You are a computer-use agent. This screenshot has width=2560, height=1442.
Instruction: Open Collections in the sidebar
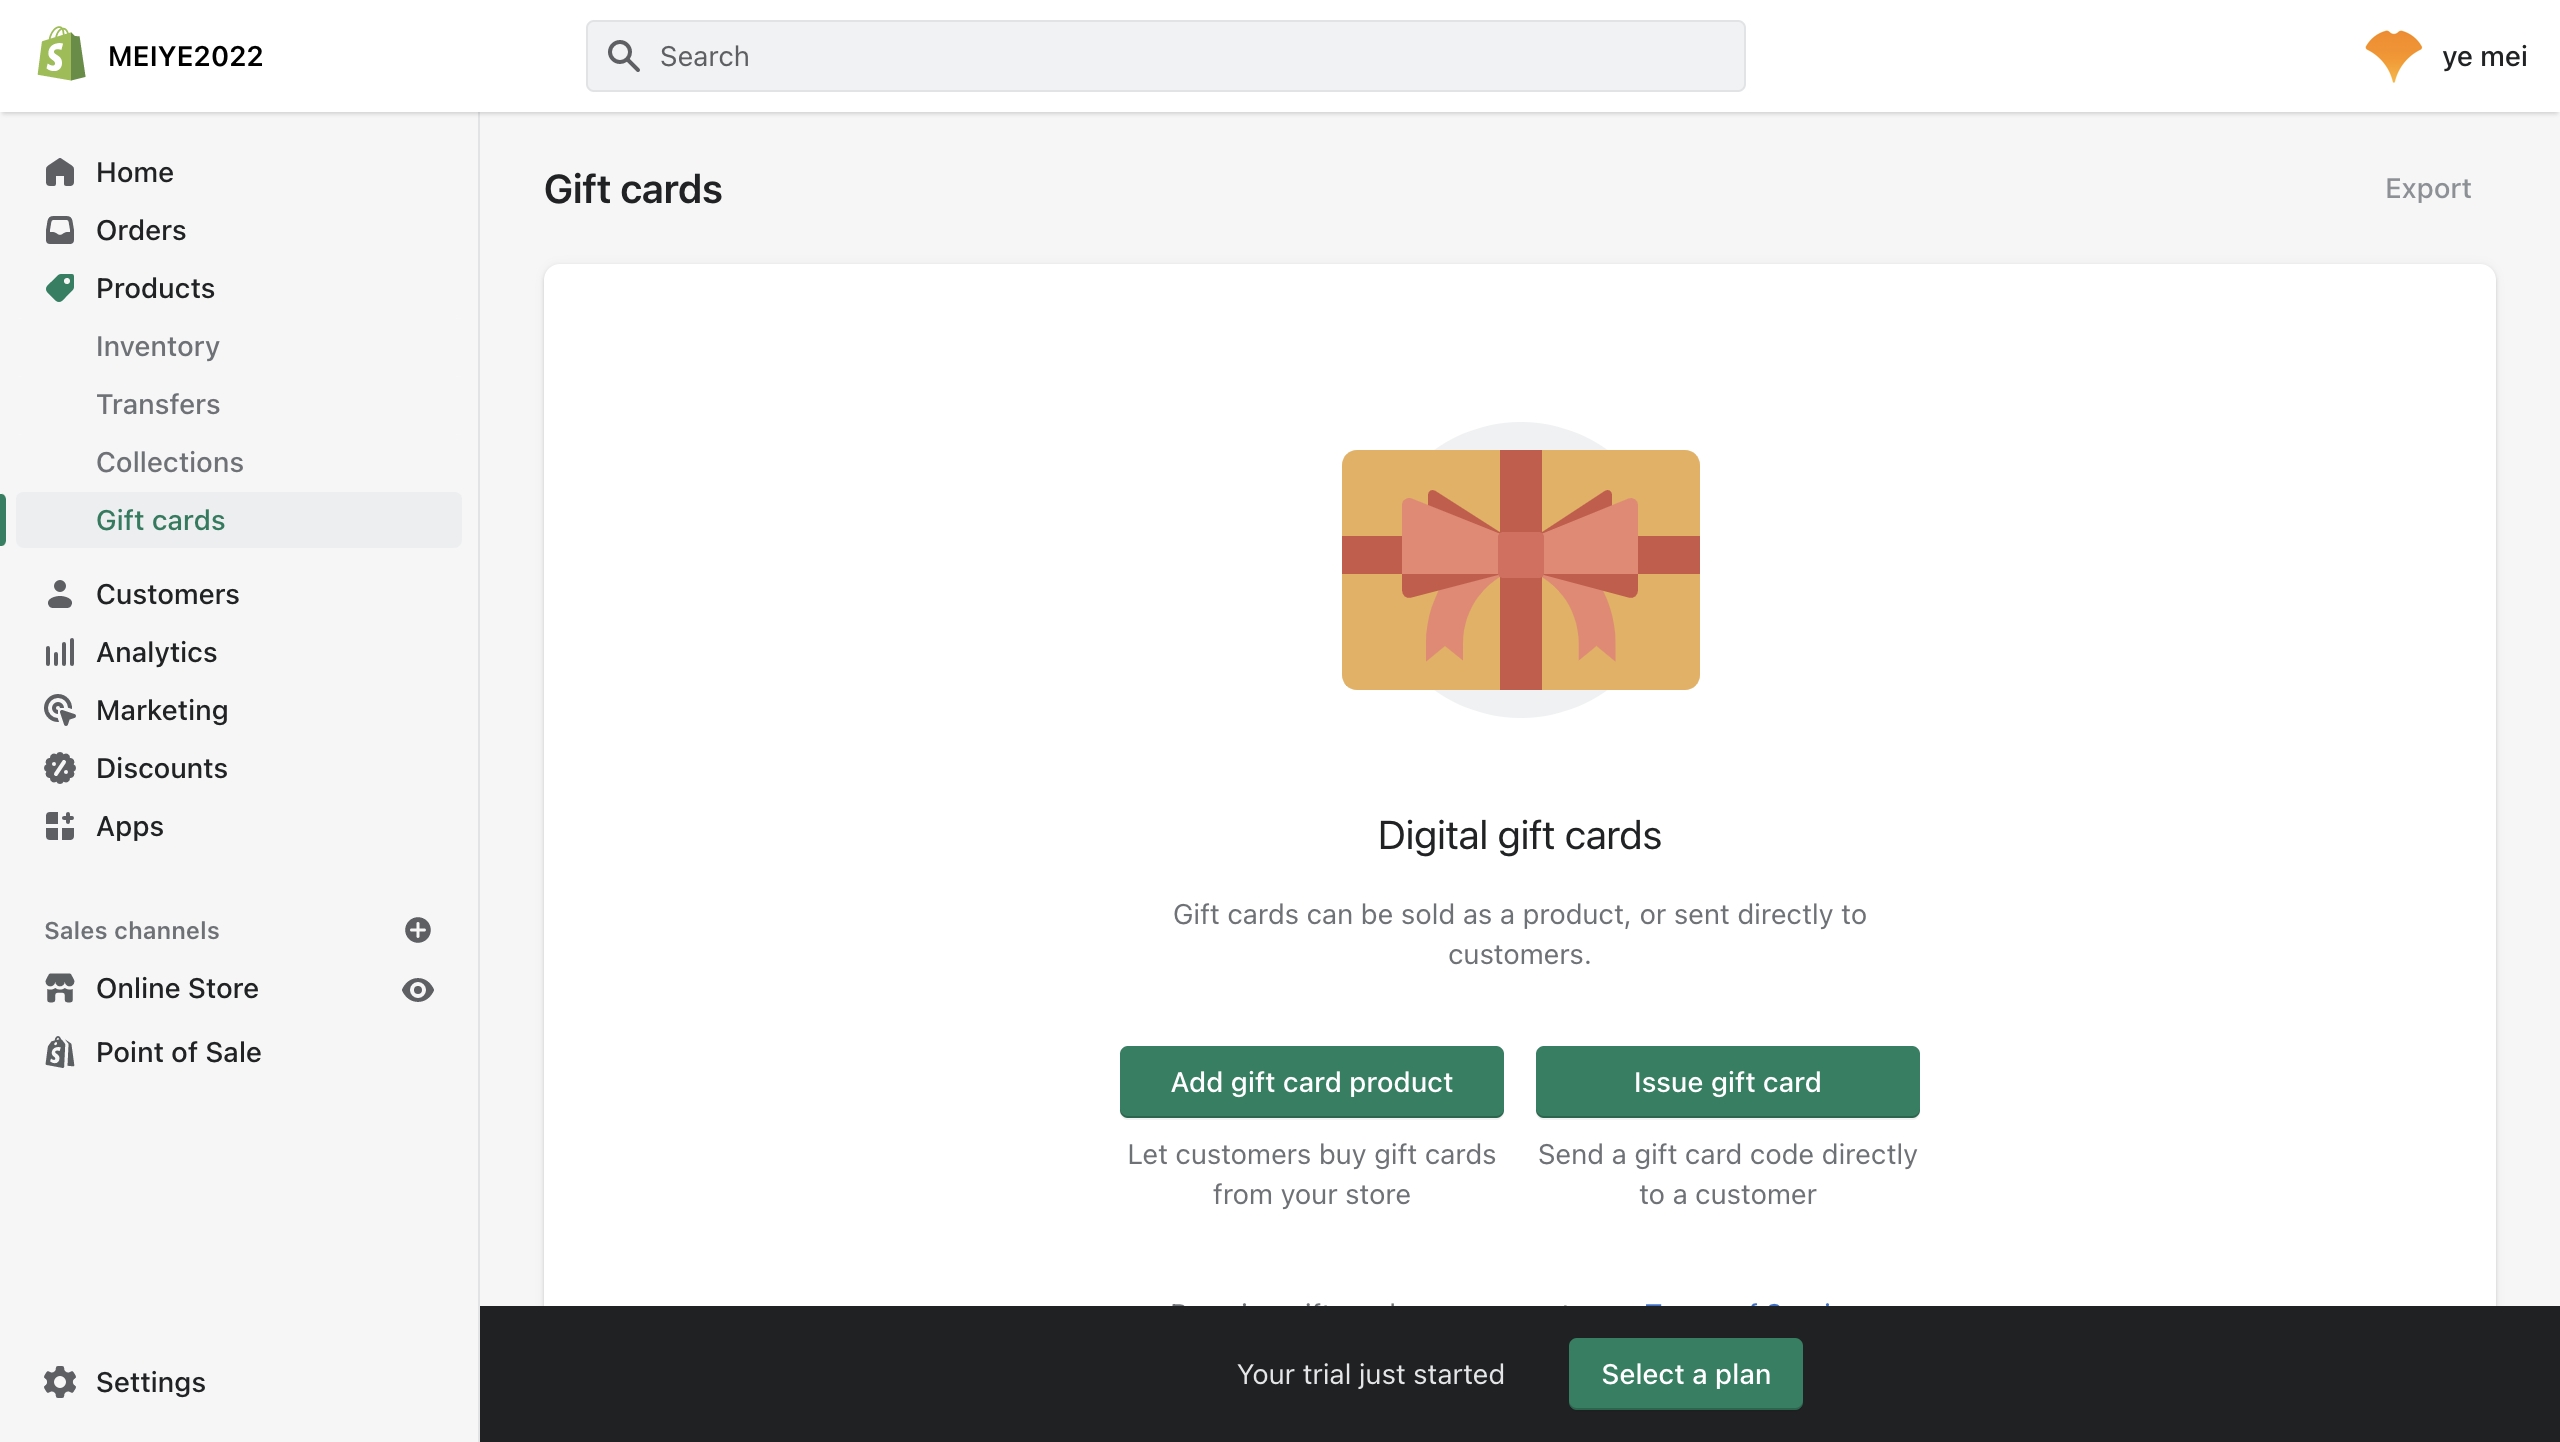click(x=170, y=462)
